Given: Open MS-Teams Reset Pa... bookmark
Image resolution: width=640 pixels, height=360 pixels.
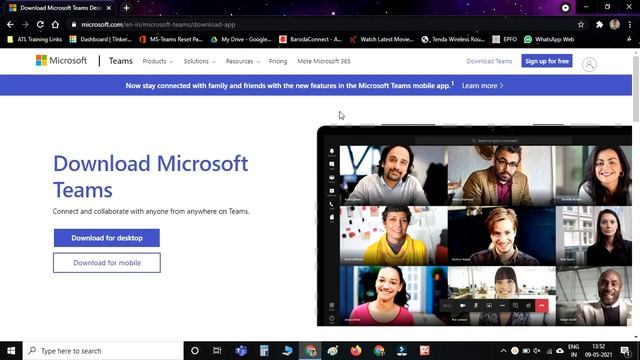Looking at the screenshot, I should click(171, 39).
